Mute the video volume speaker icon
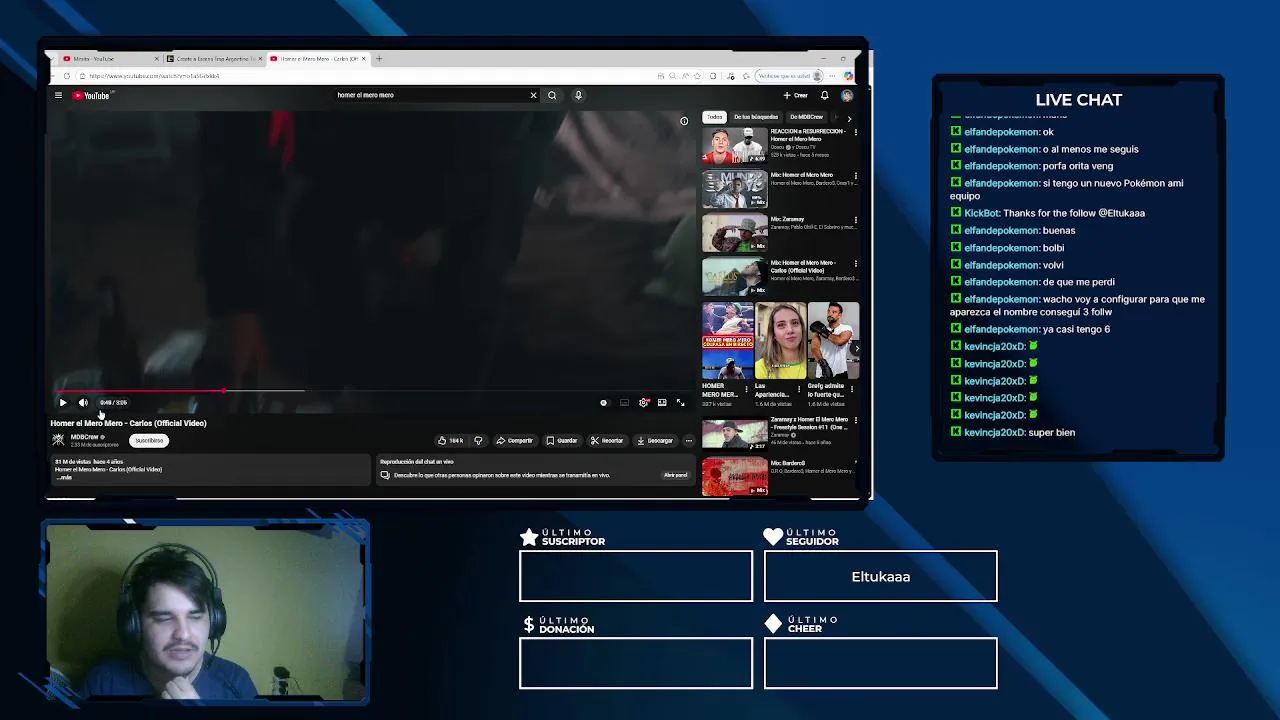 pos(83,402)
